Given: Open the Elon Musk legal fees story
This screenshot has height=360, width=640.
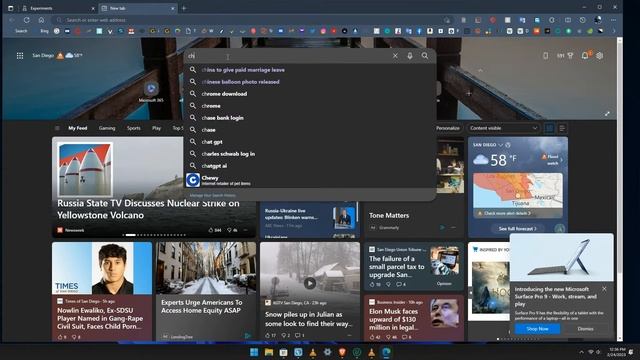Looking at the screenshot, I should click(413, 318).
